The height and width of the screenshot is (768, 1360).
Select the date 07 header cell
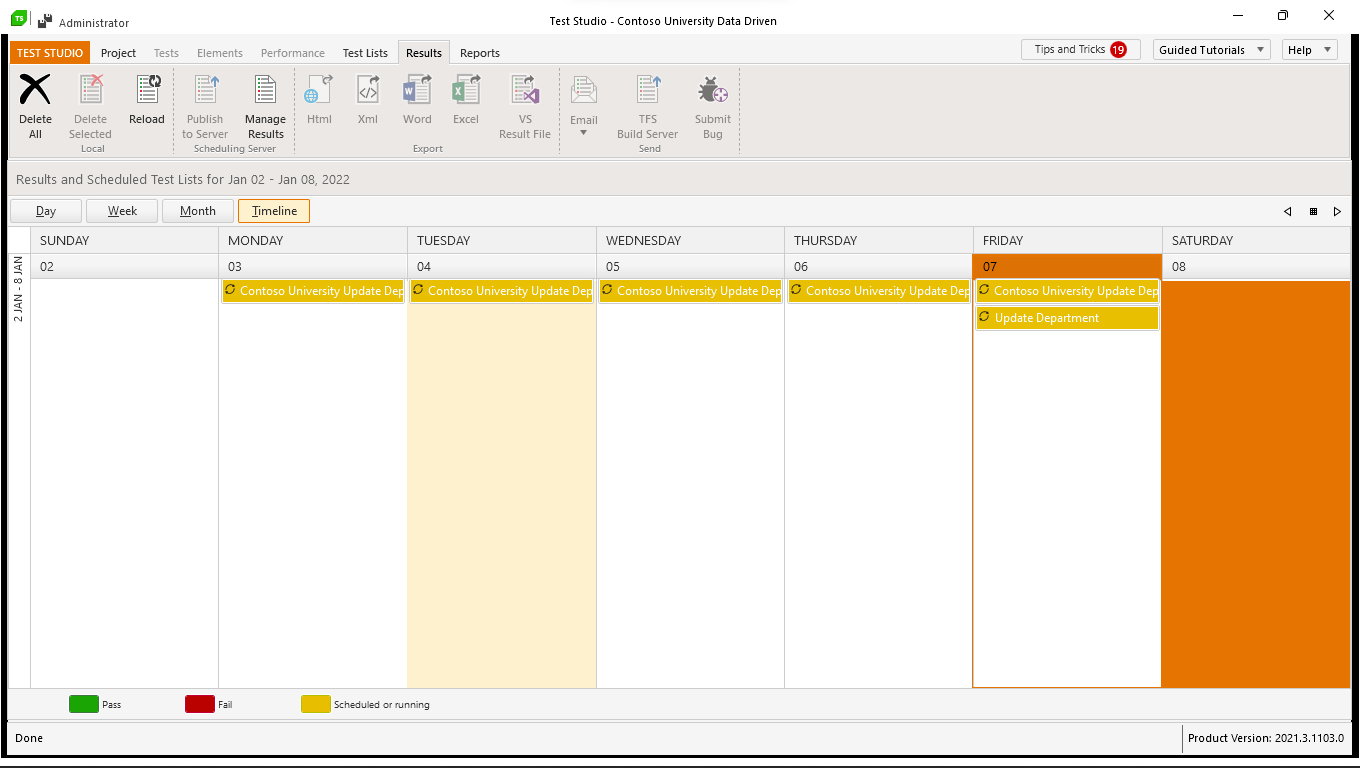pos(1067,267)
